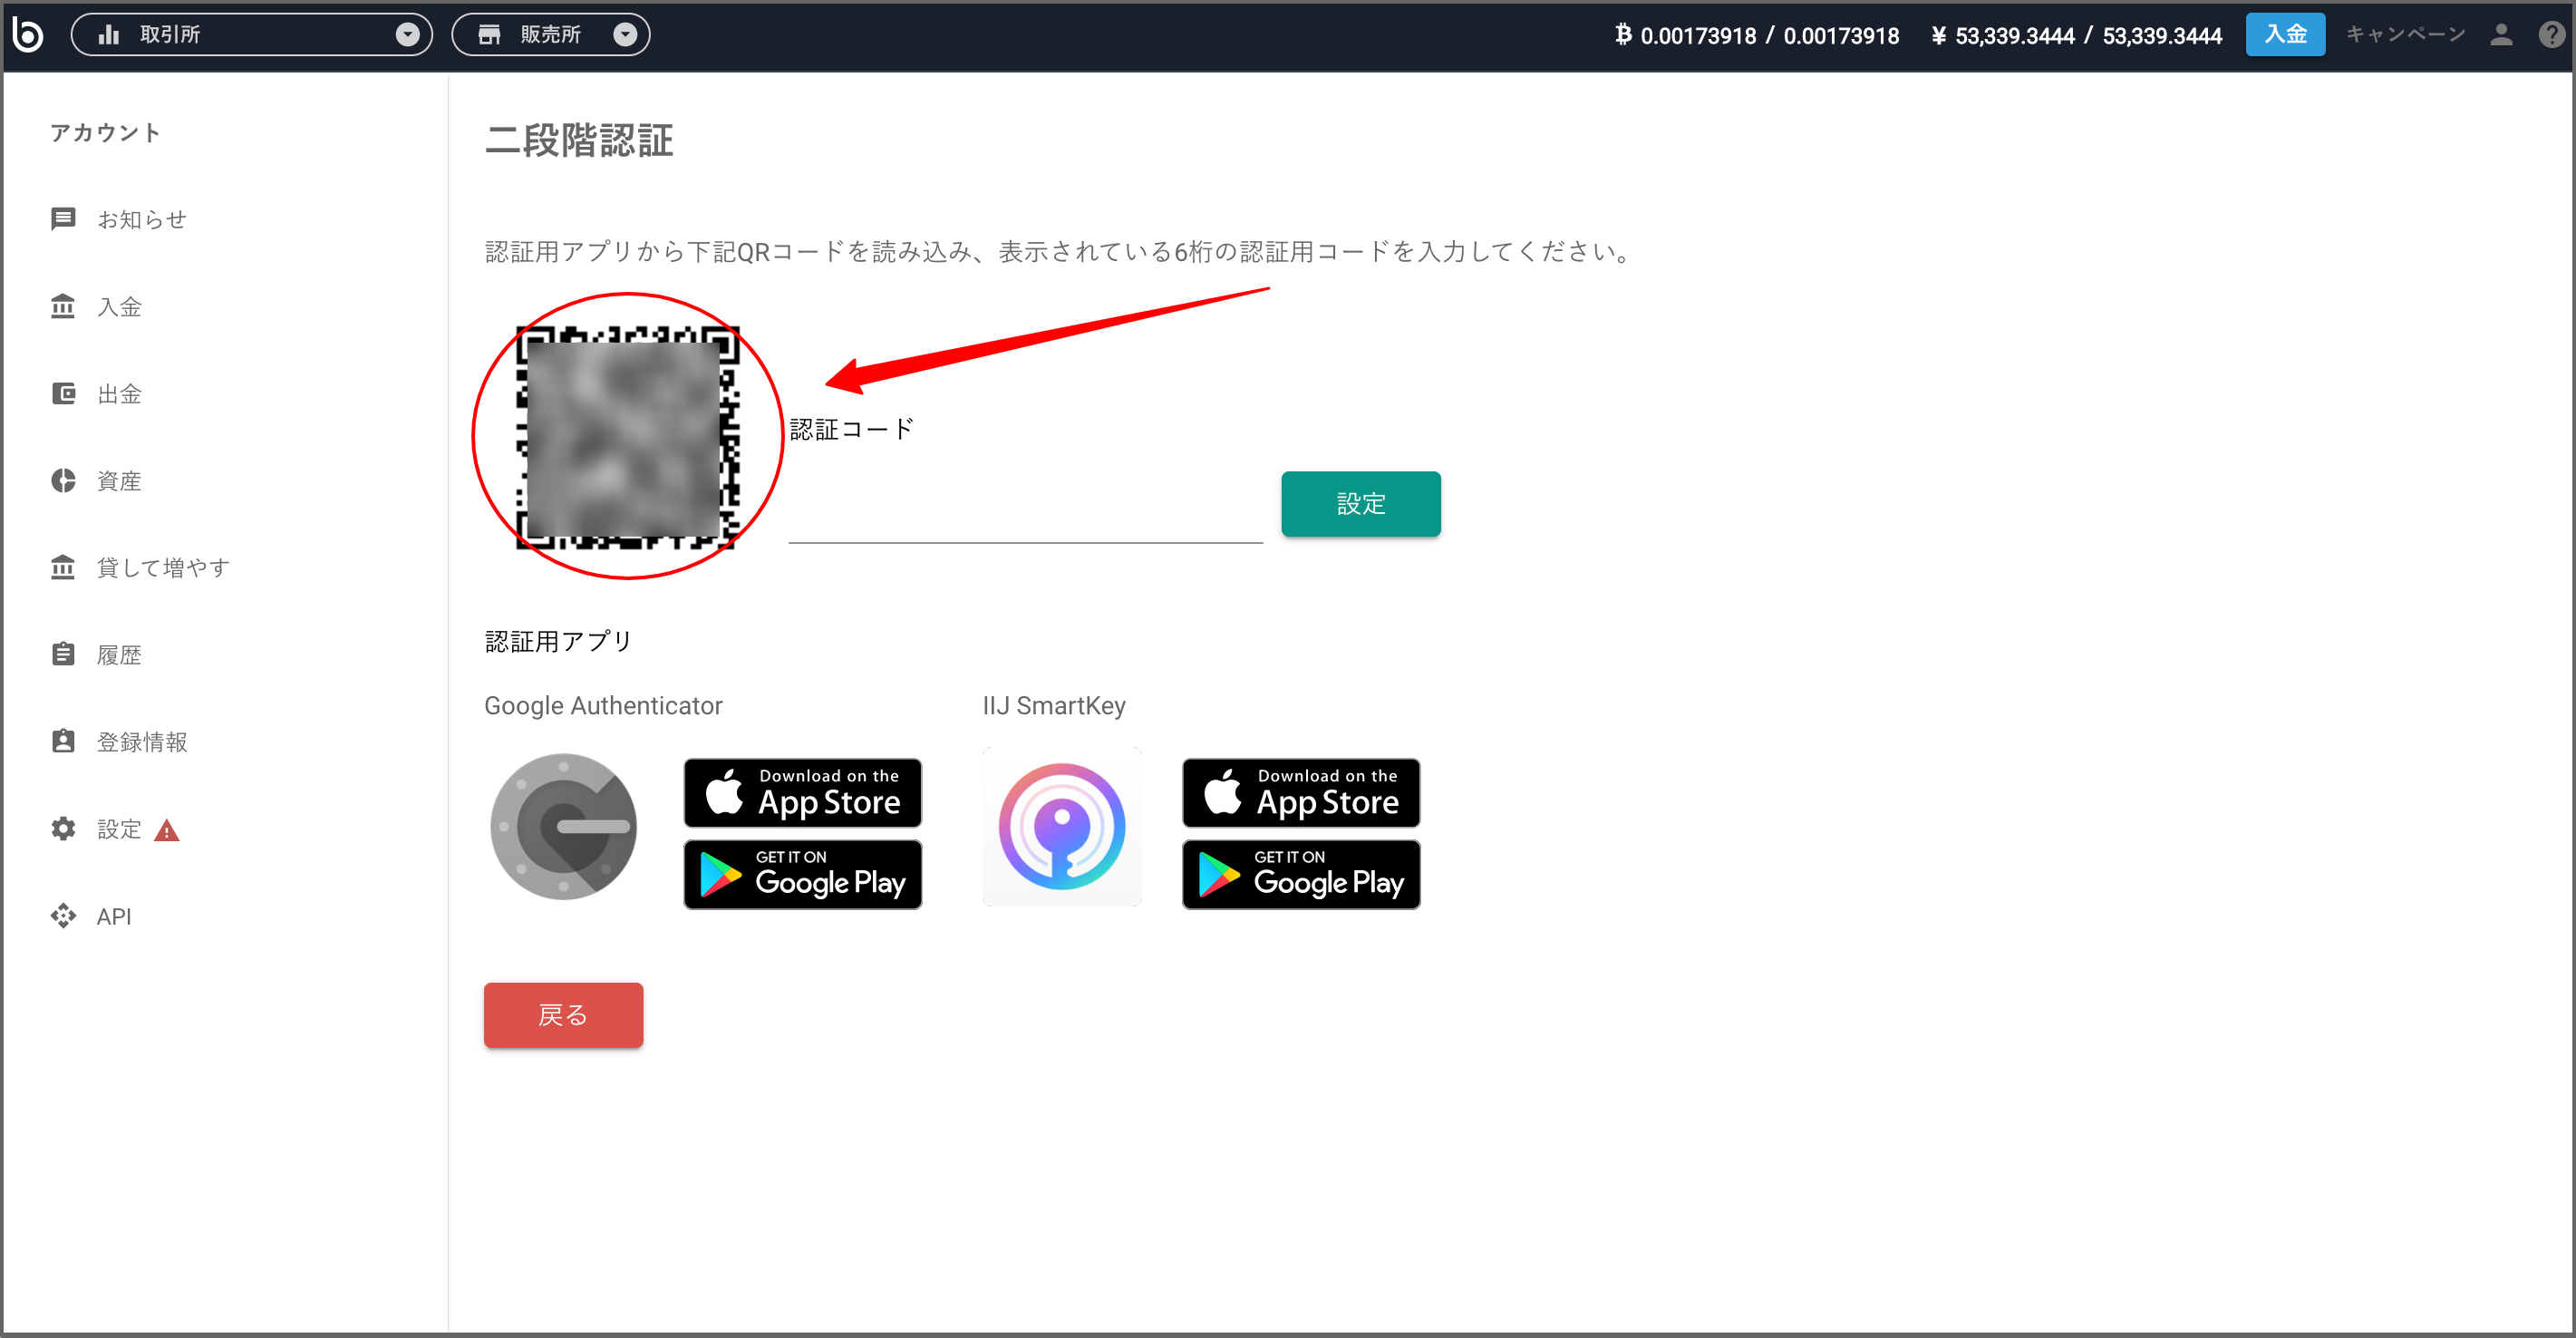The image size is (2576, 1338).
Task: Select the アカウント sidebar heading
Action: coord(105,132)
